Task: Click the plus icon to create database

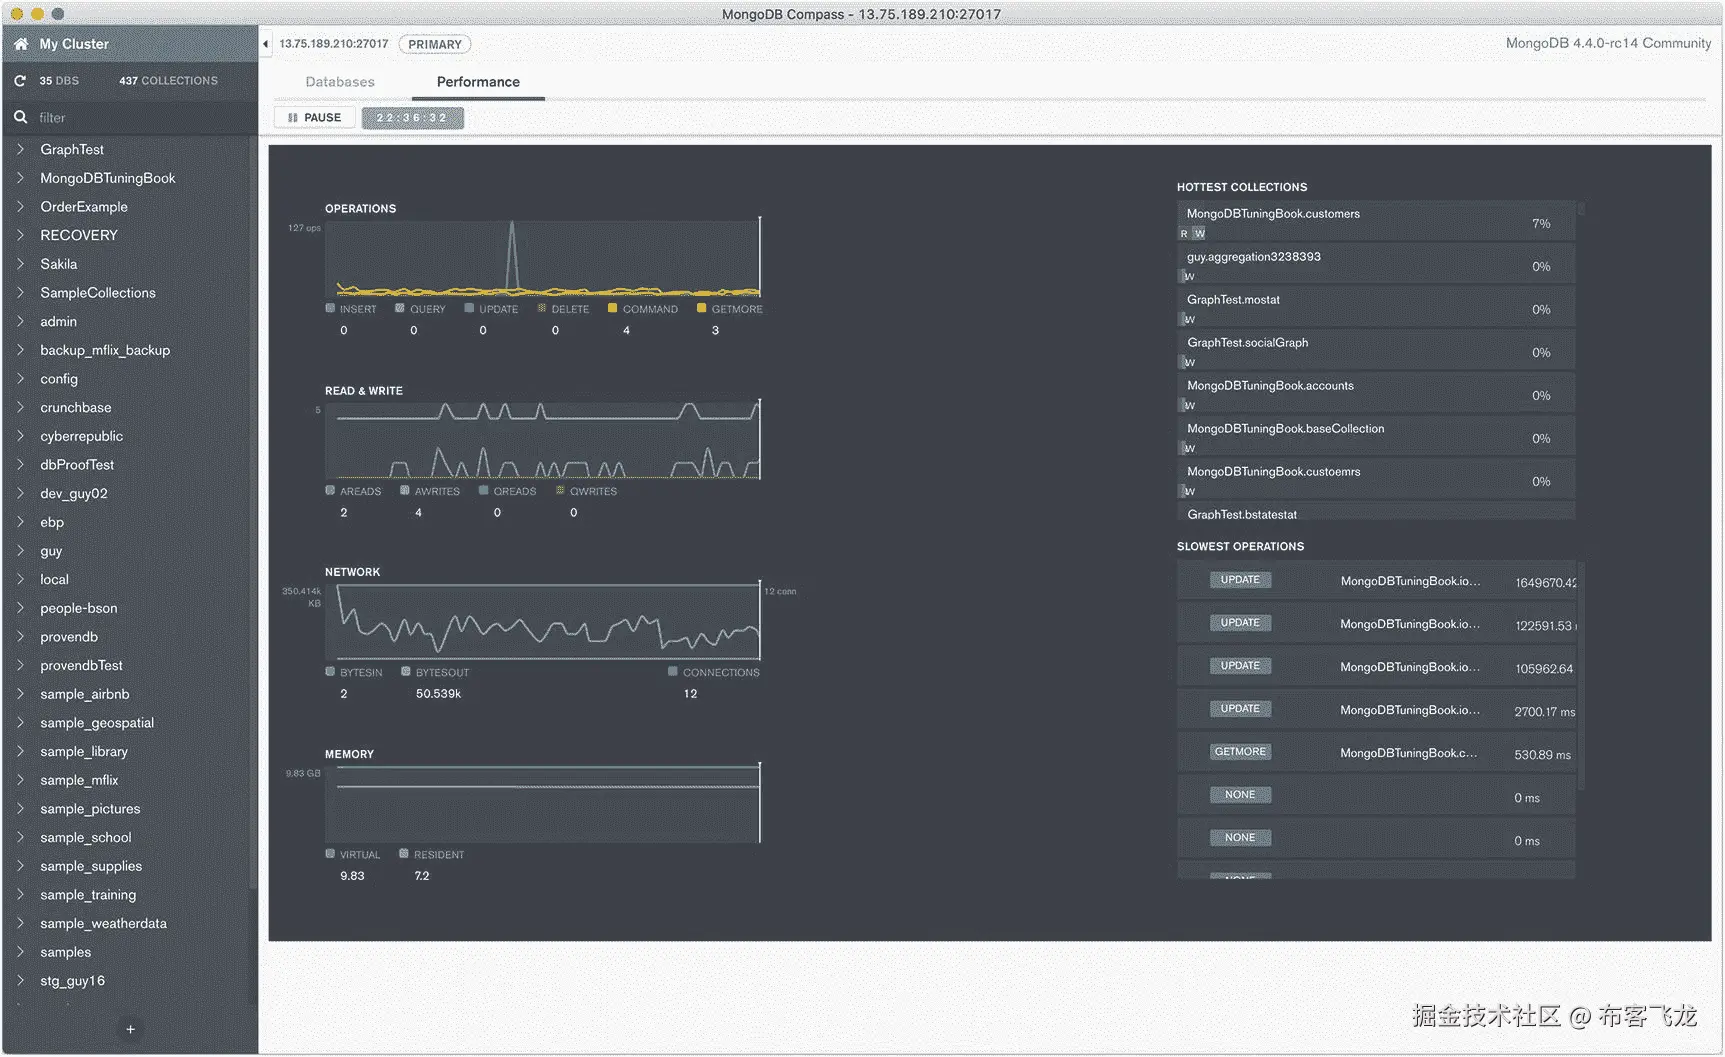Action: (130, 1029)
